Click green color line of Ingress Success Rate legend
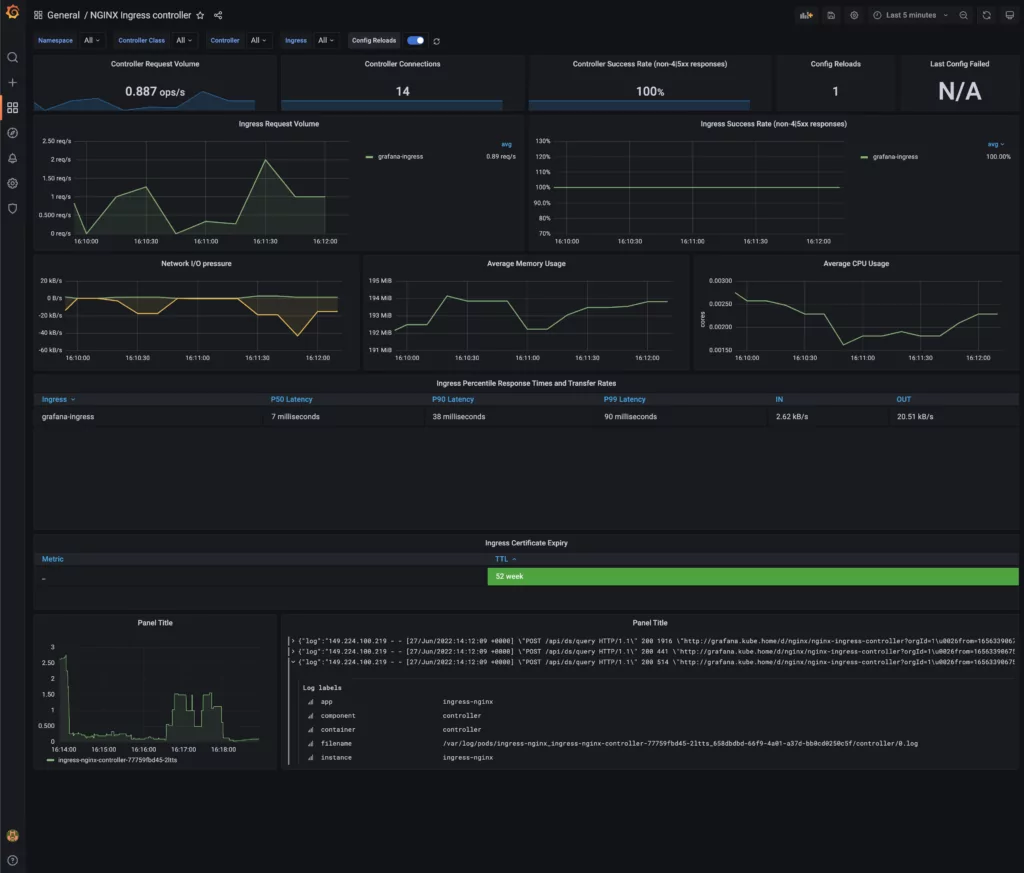Image resolution: width=1024 pixels, height=873 pixels. tap(864, 157)
